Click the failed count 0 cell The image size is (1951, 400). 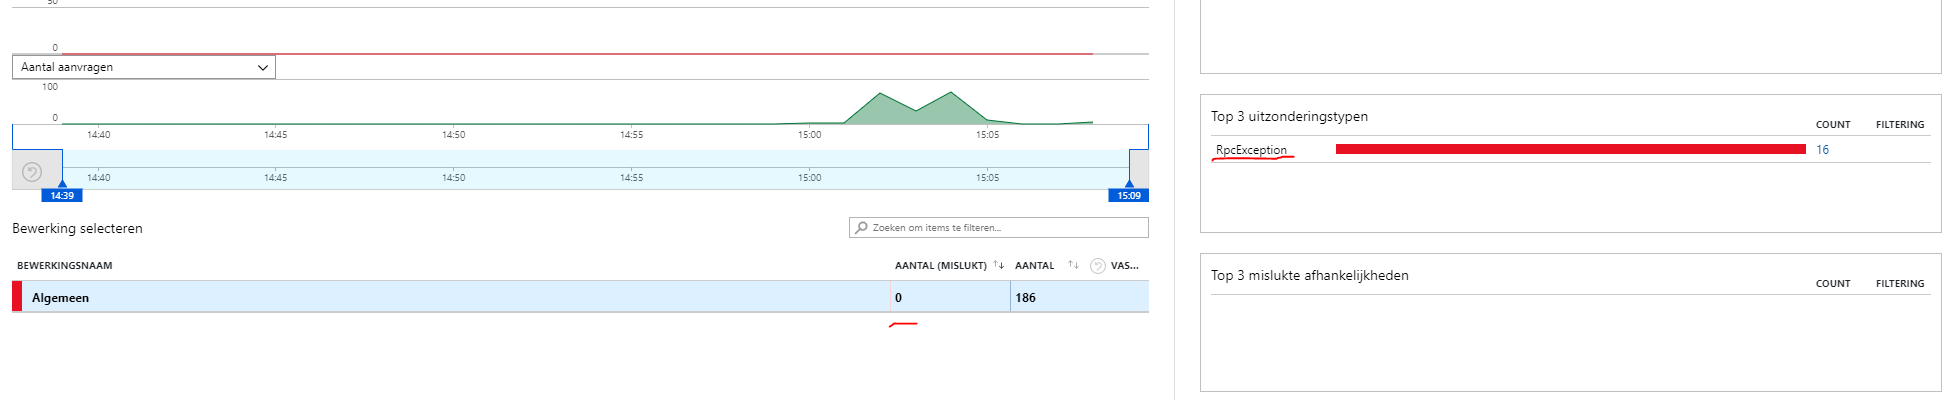click(950, 297)
